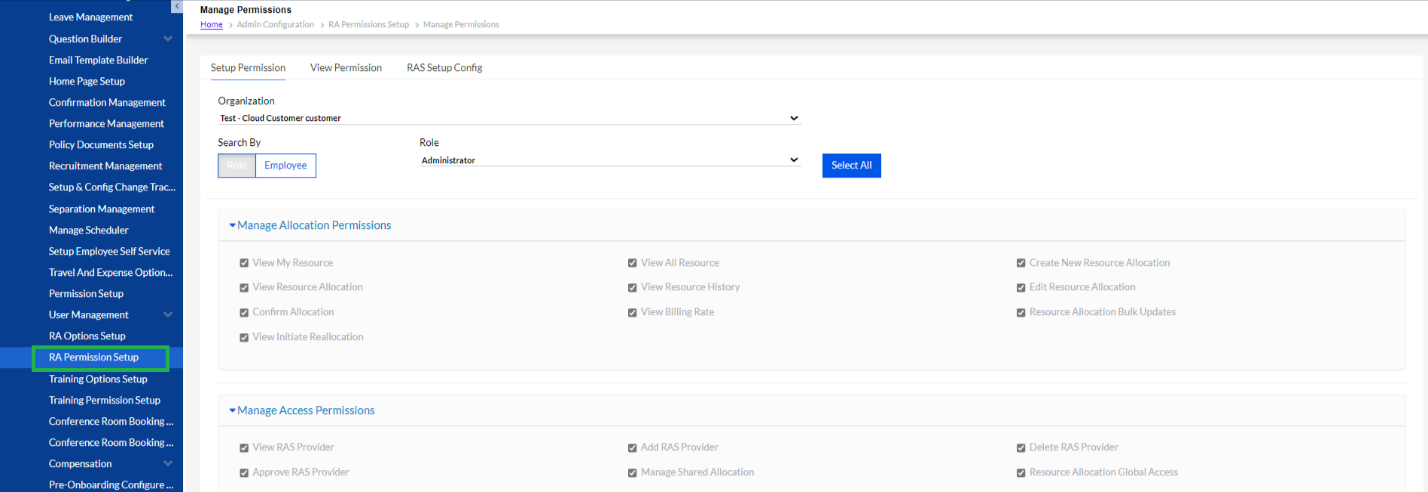Switch to the View Permission tab
The image size is (1428, 492).
coord(346,68)
